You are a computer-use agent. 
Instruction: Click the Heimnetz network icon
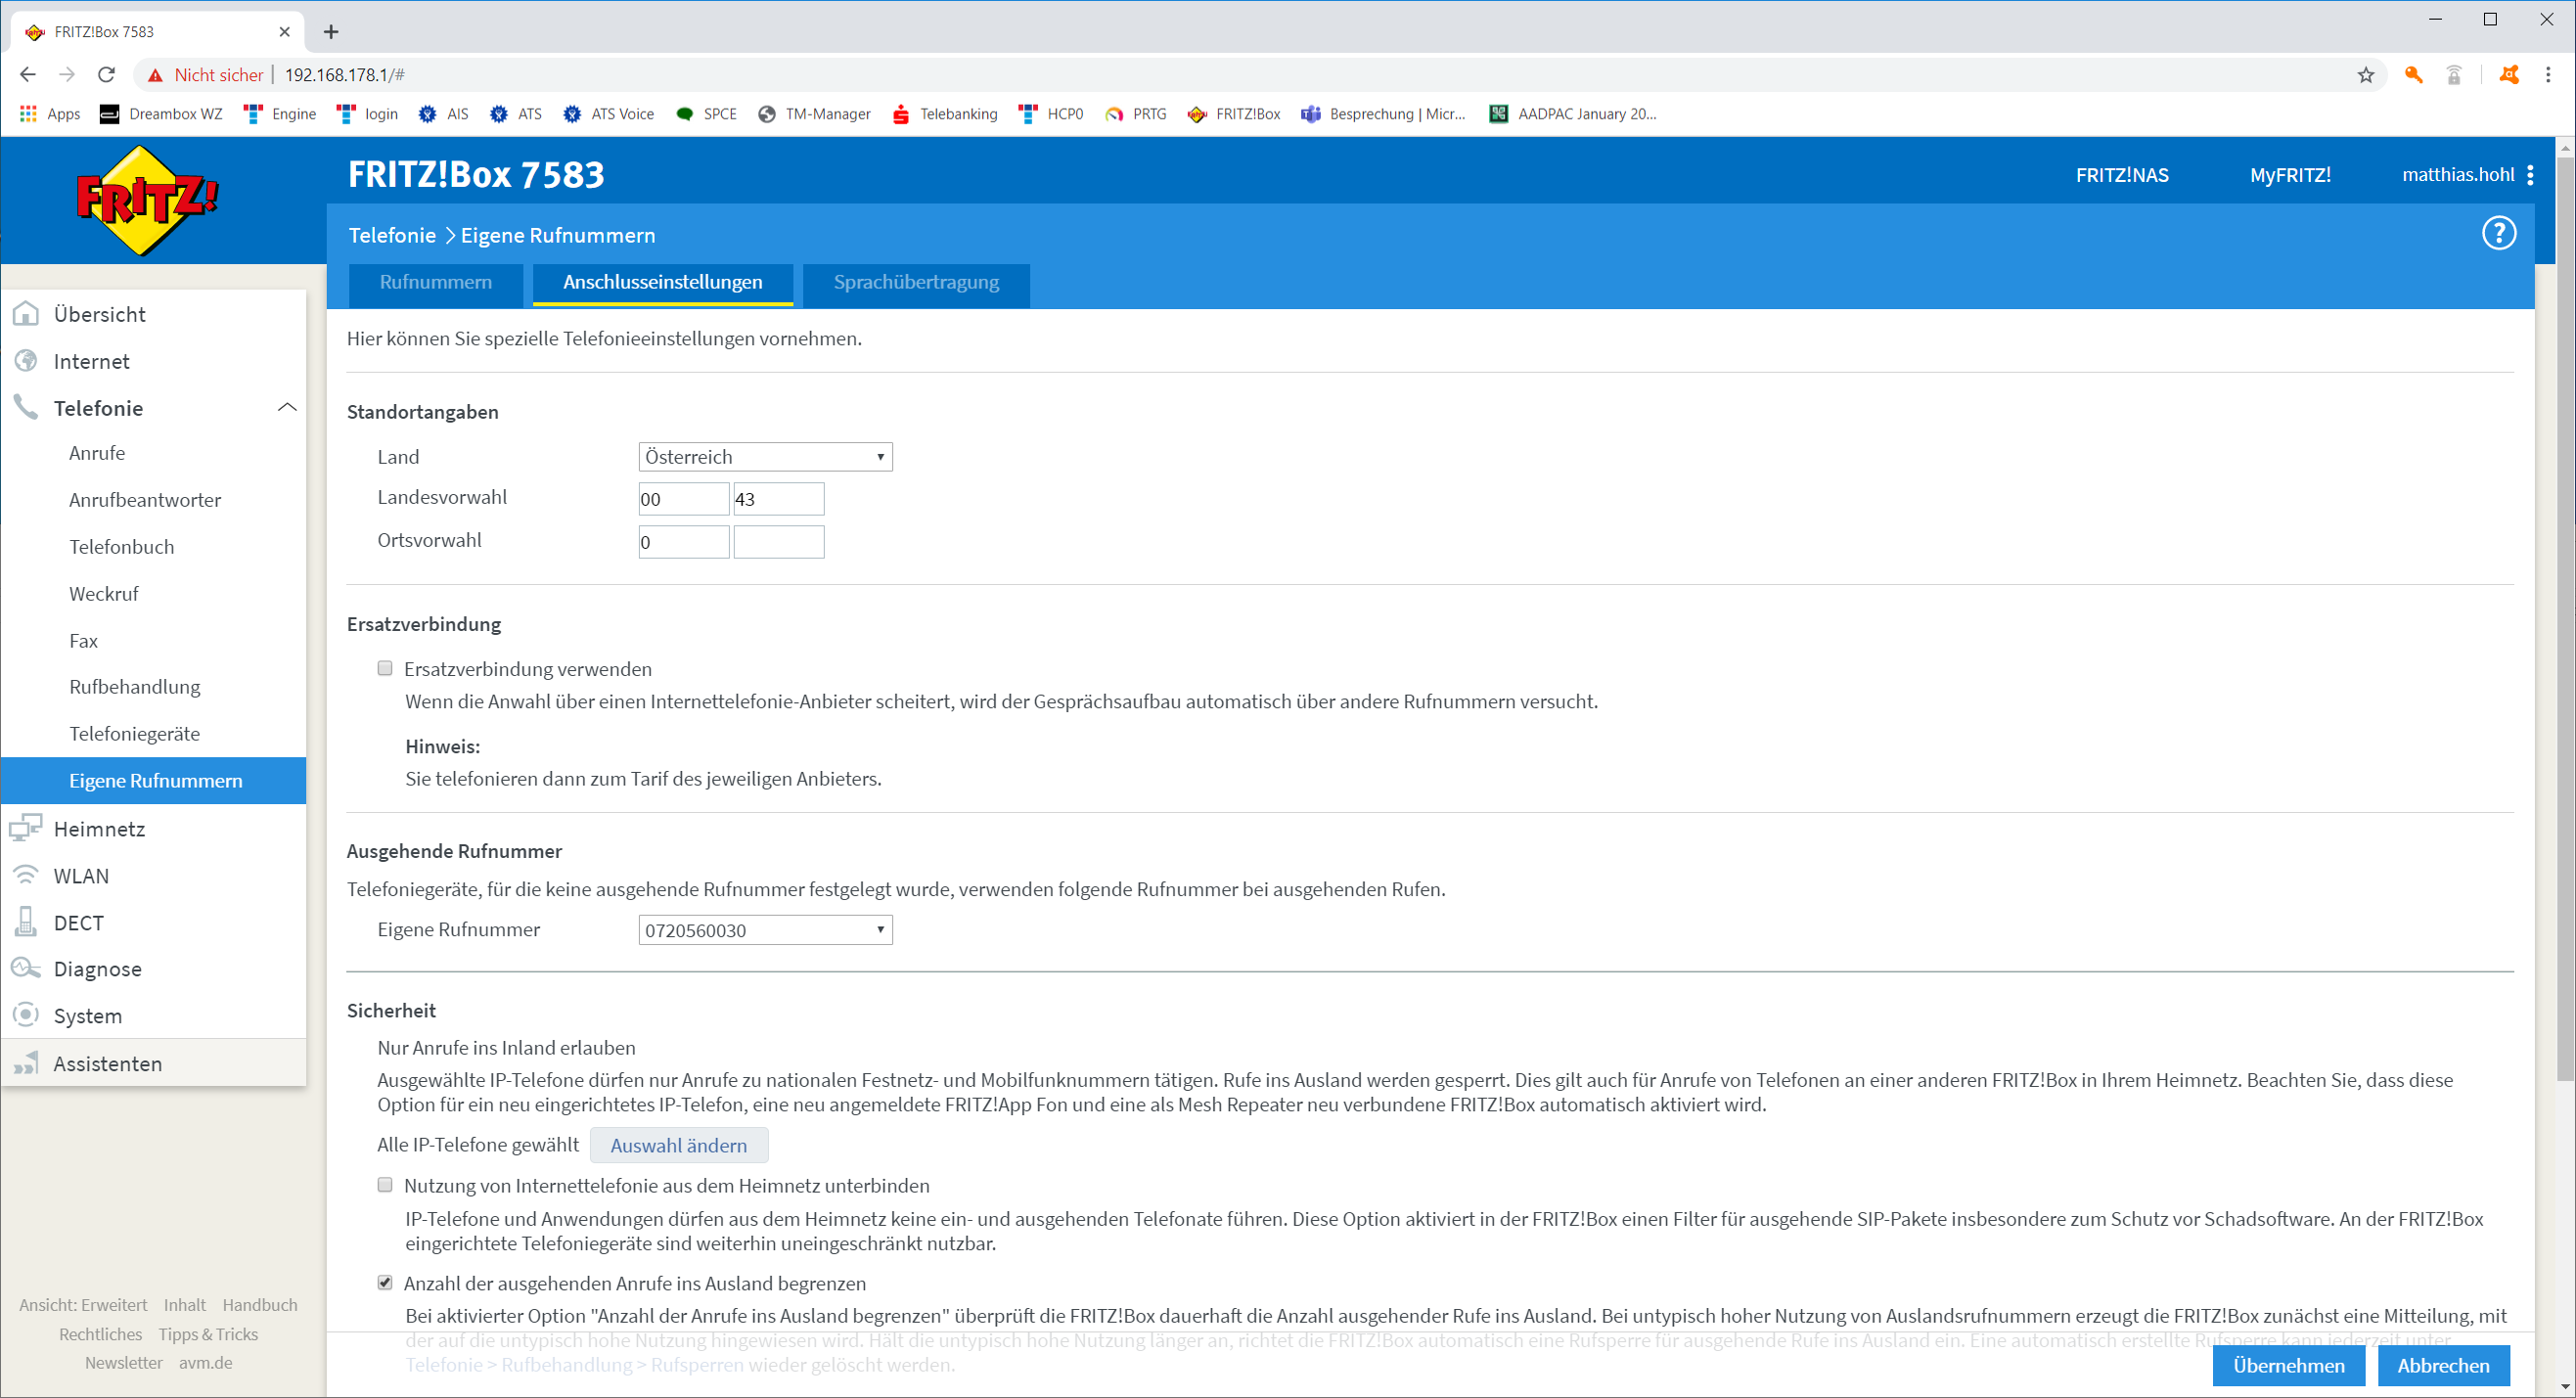pos(26,829)
